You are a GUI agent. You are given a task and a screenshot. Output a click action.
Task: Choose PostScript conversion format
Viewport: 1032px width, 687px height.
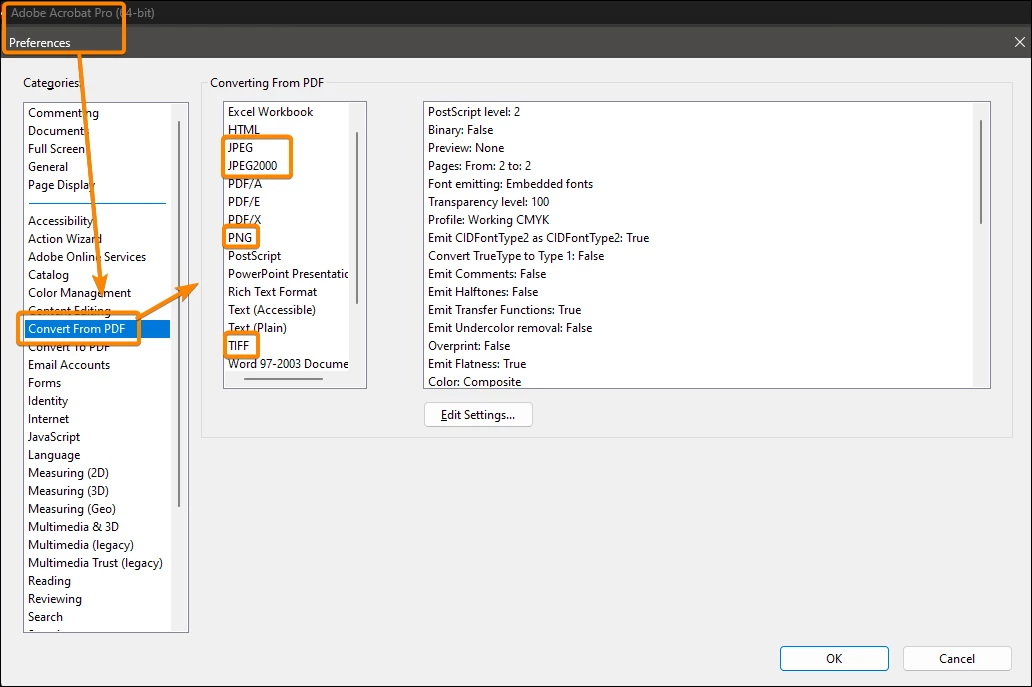click(254, 255)
